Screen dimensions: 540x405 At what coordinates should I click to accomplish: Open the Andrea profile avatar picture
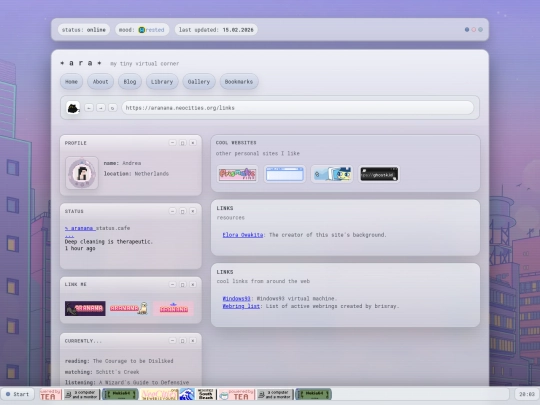coord(82,173)
